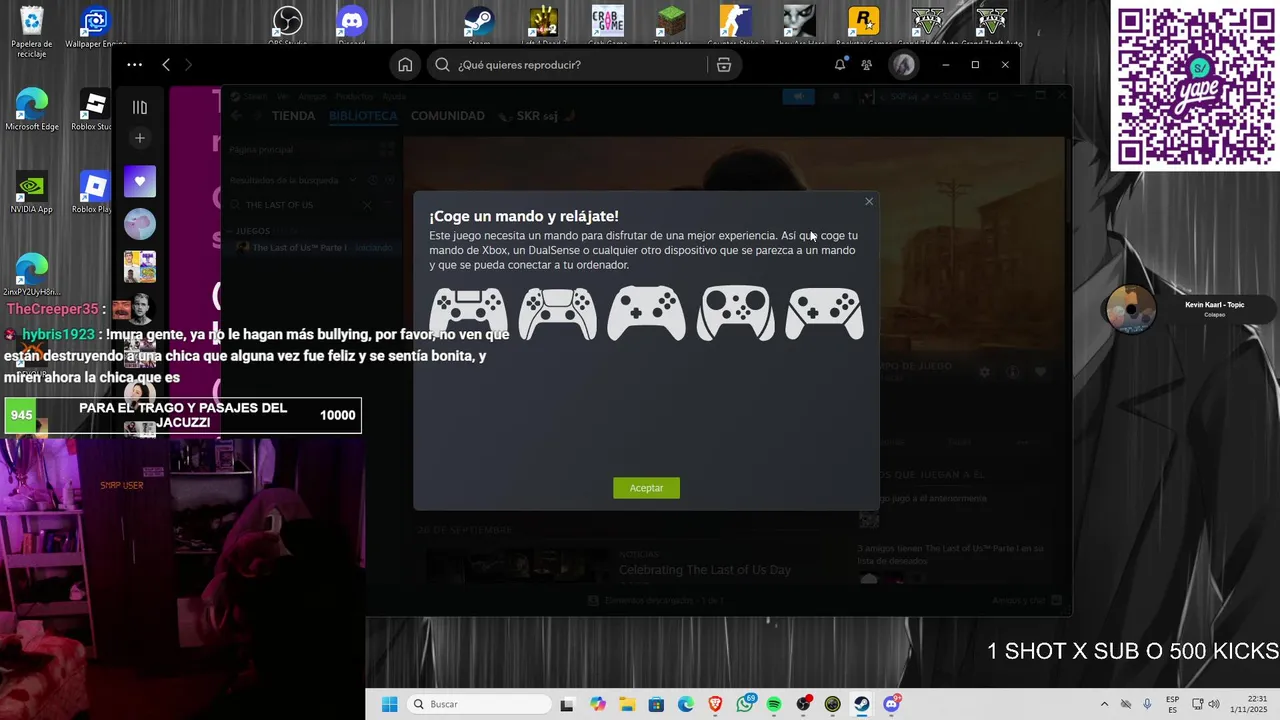Open 'Celebrating The Last of Us Day' news
Image resolution: width=1280 pixels, height=720 pixels.
point(704,570)
